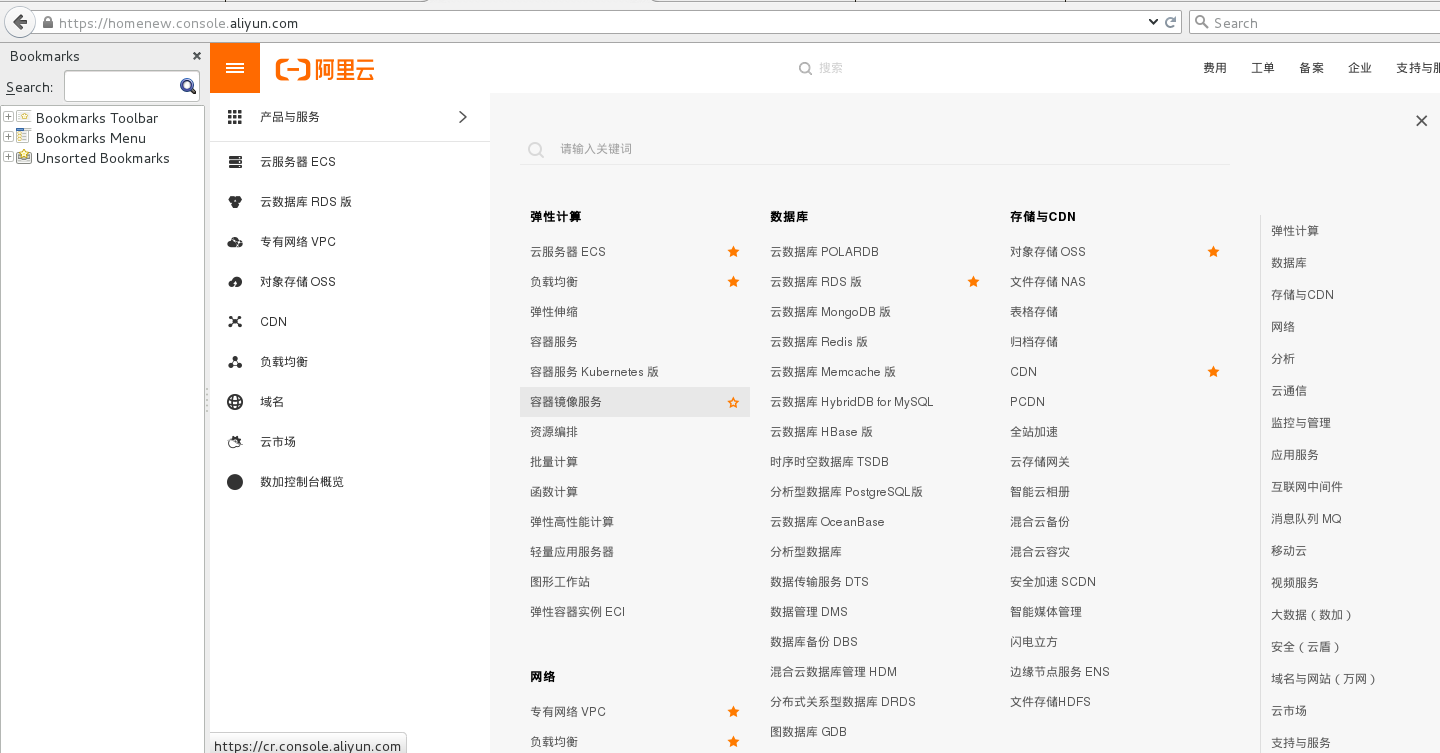Unstar 对象存储 OSS favorite
The height and width of the screenshot is (753, 1440).
click(1213, 252)
